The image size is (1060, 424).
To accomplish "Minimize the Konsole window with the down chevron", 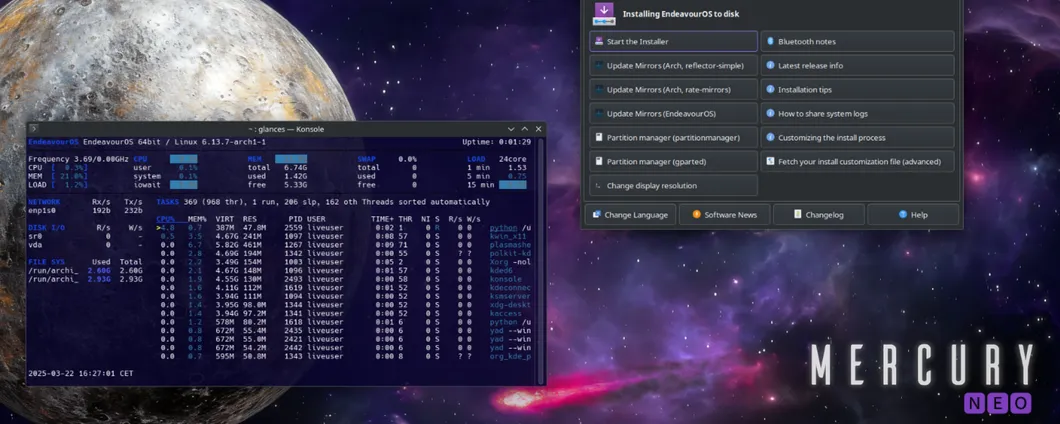I will (511, 128).
